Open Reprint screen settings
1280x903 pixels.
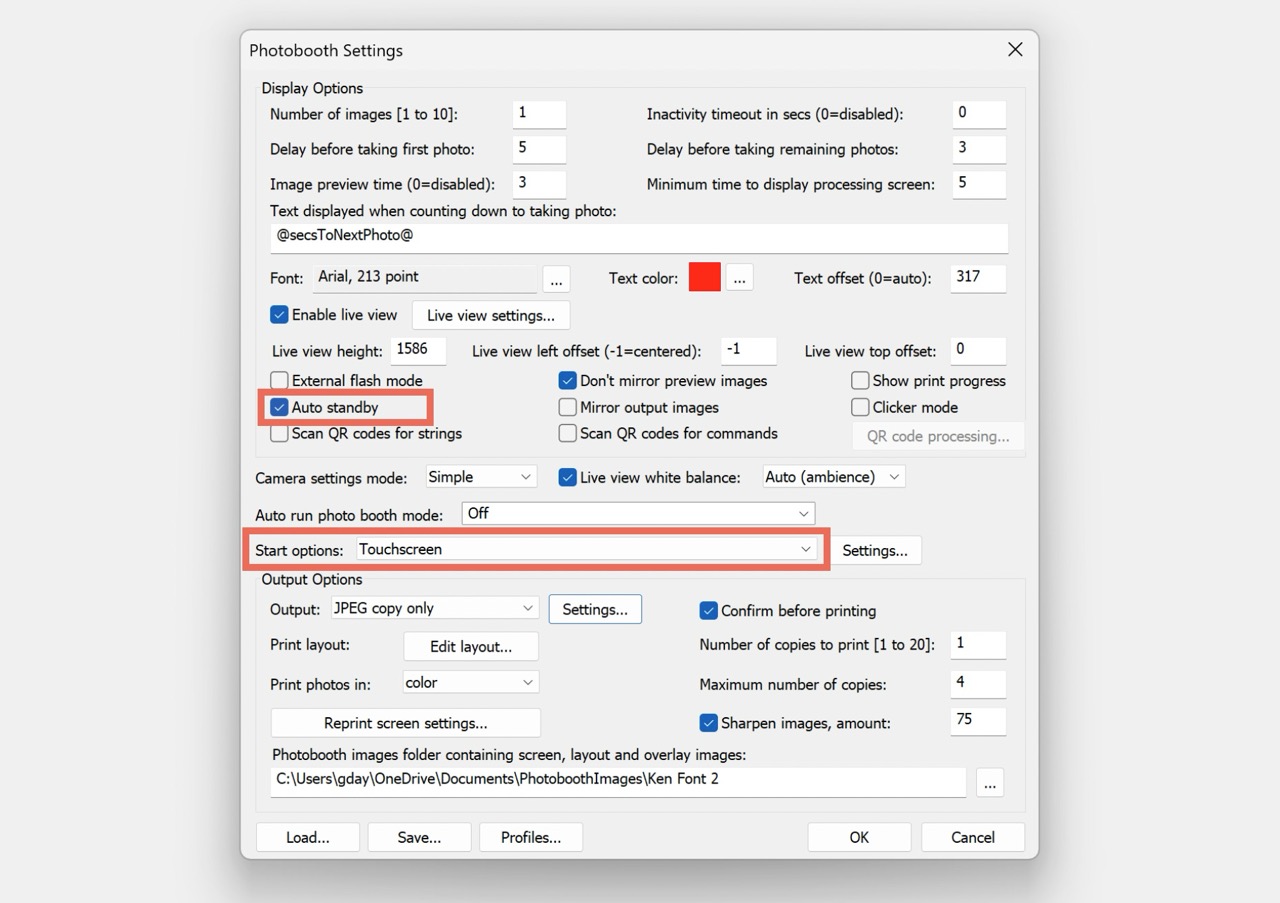405,723
